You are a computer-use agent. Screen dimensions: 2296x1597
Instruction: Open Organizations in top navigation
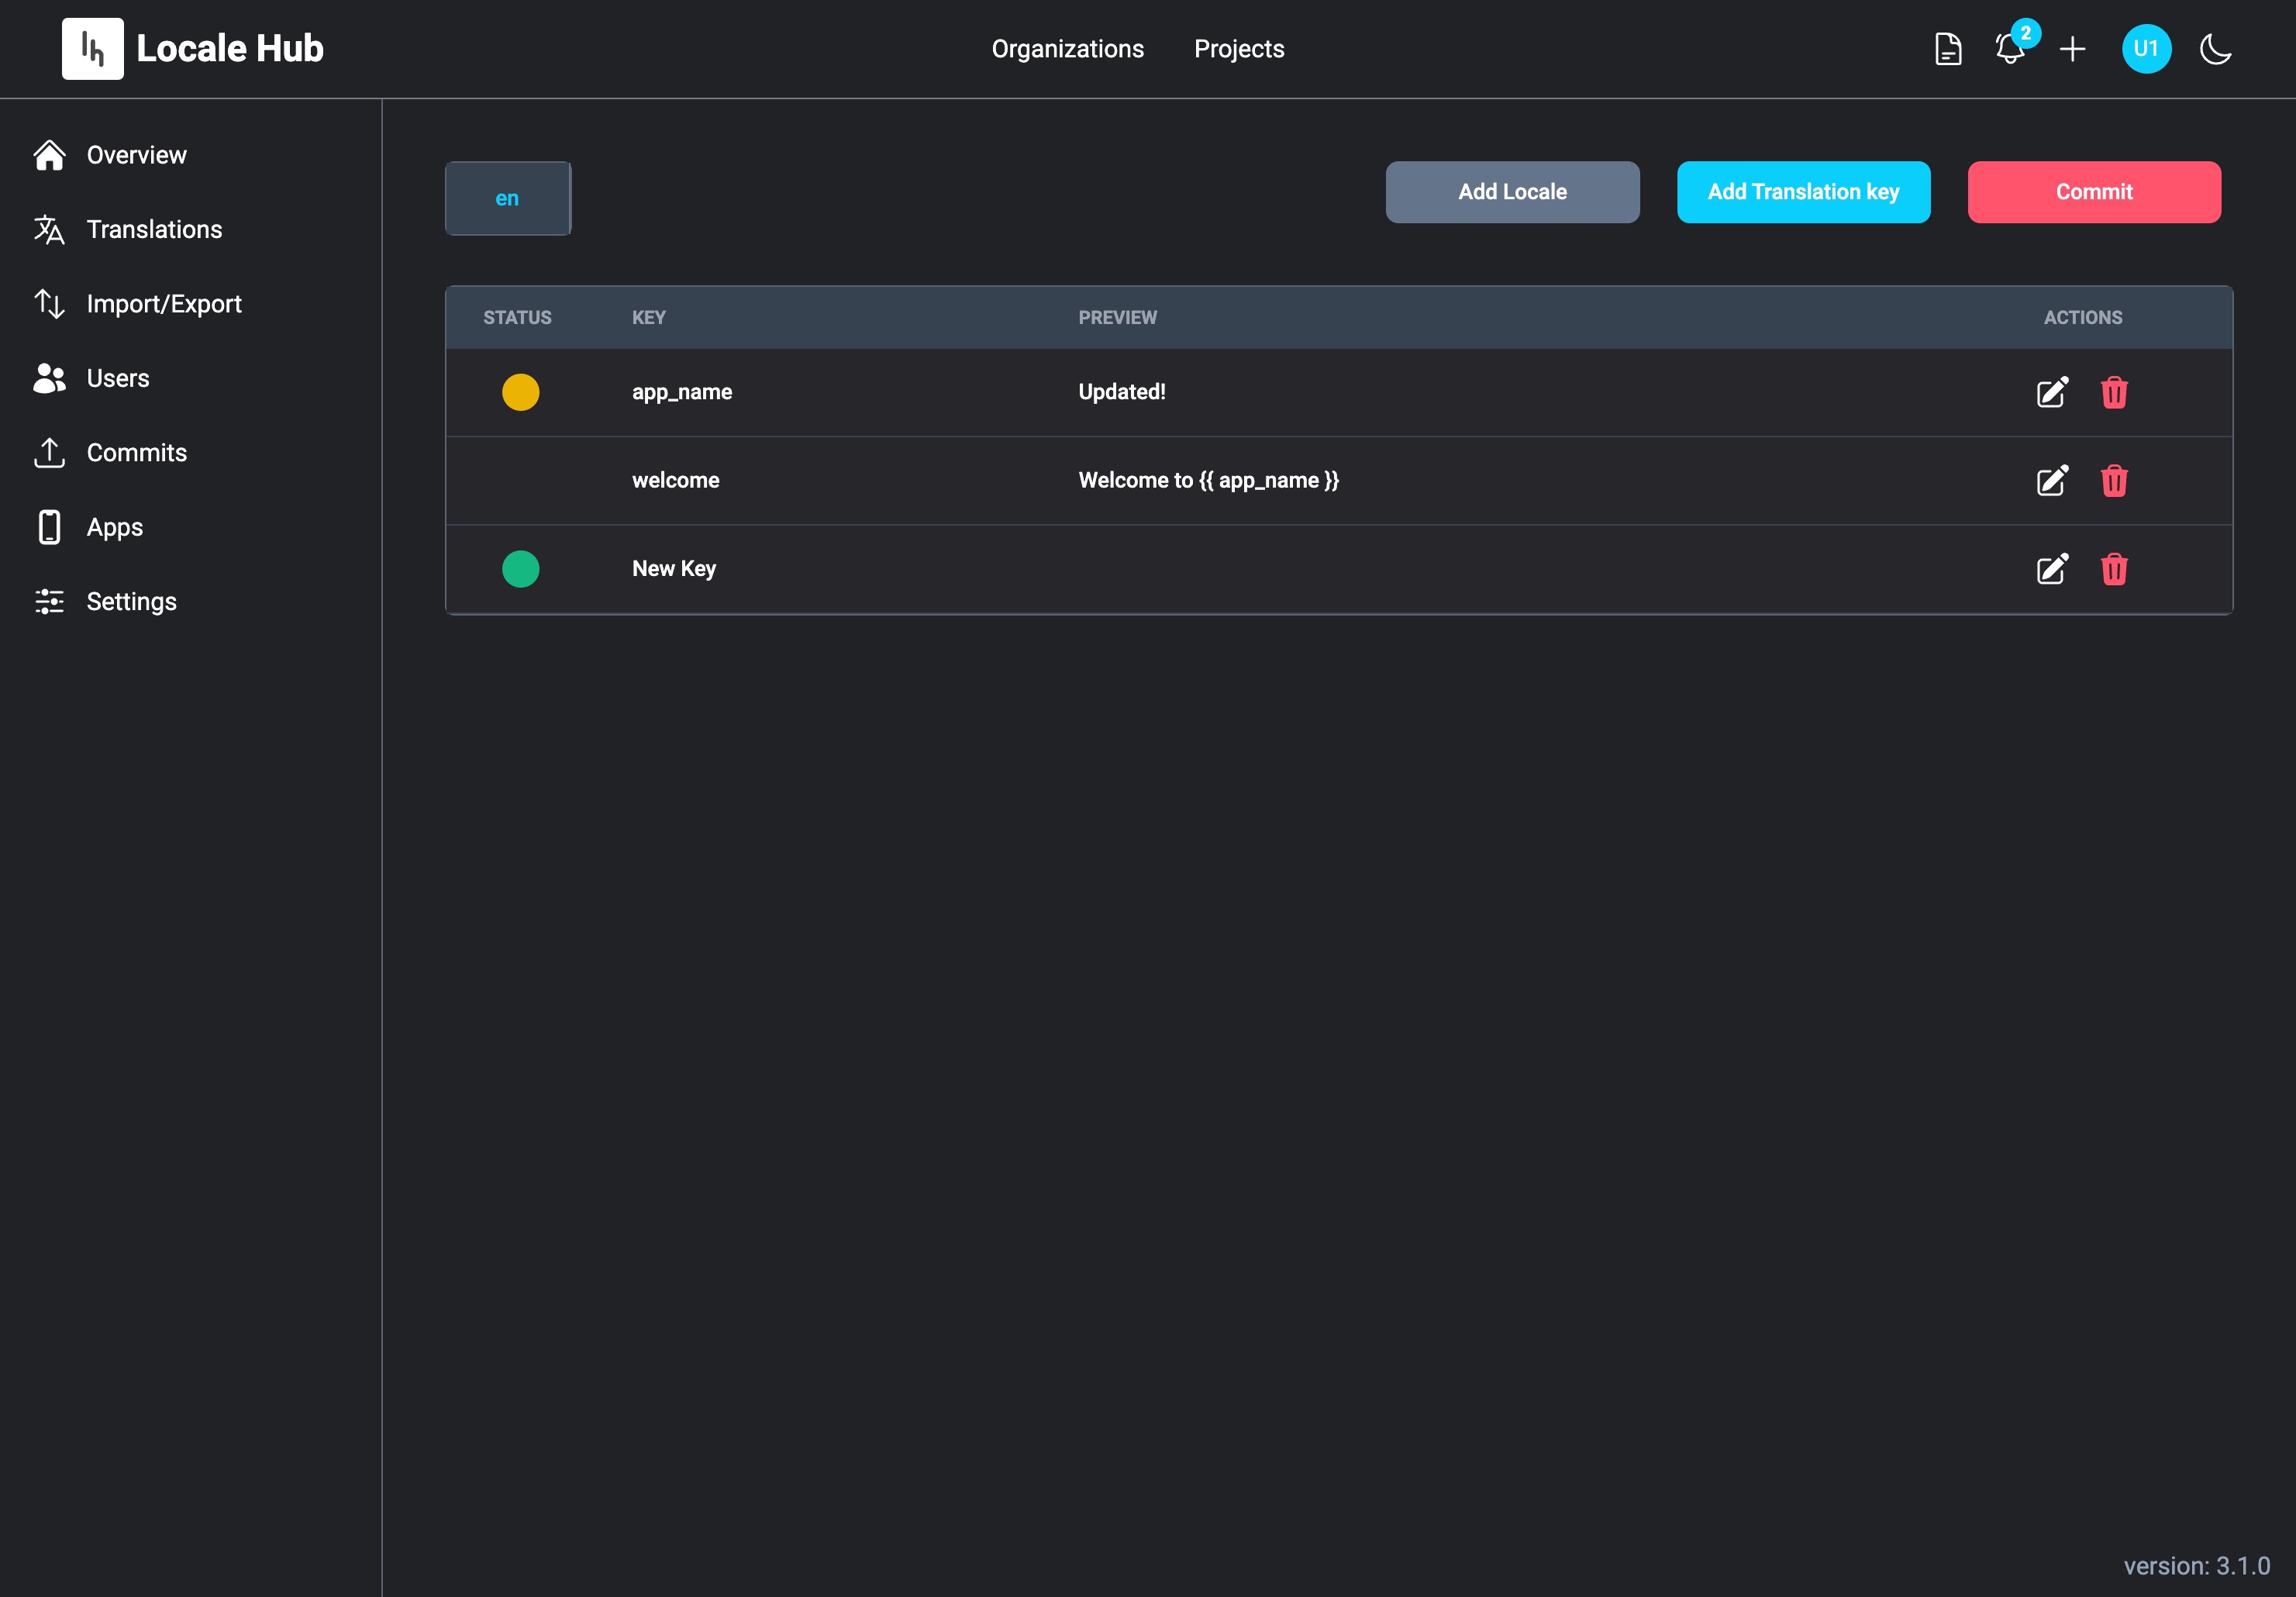pos(1067,49)
